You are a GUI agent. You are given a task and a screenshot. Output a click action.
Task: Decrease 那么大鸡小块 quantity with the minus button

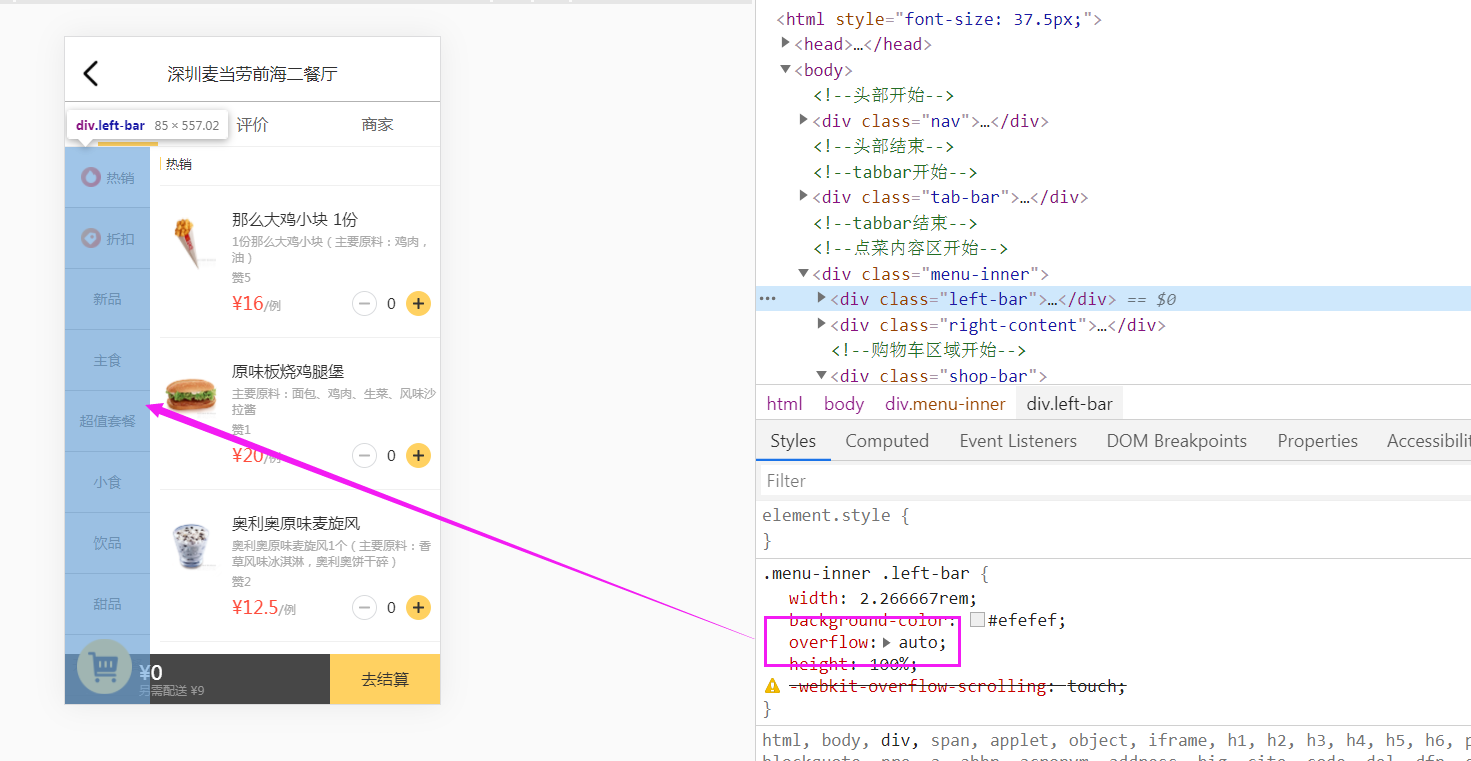tap(364, 303)
